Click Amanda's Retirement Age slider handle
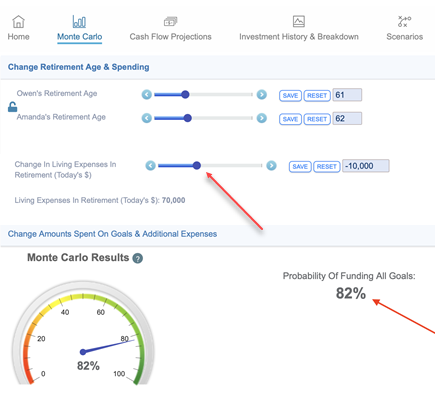 (x=188, y=118)
